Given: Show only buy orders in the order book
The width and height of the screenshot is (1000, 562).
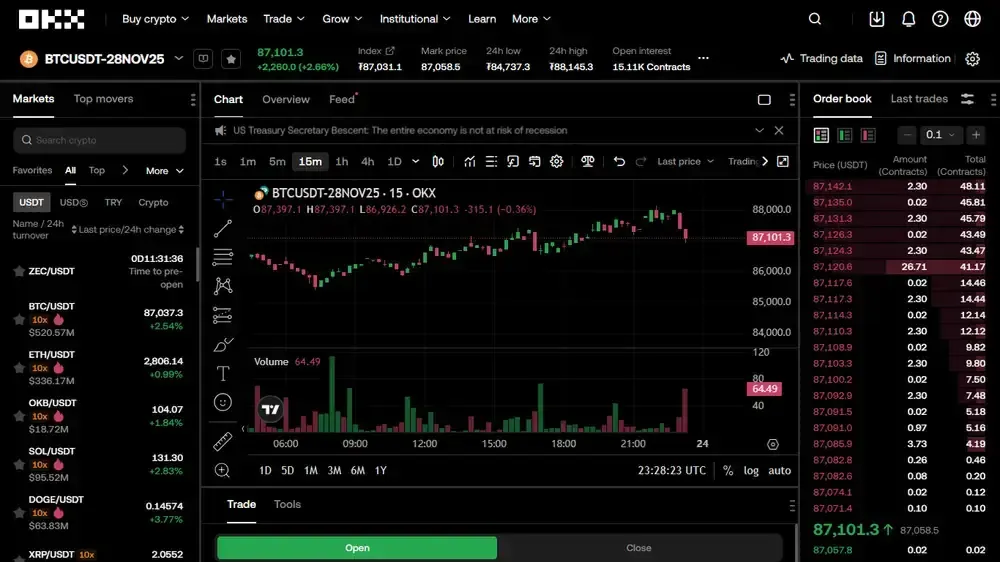Looking at the screenshot, I should (x=845, y=135).
